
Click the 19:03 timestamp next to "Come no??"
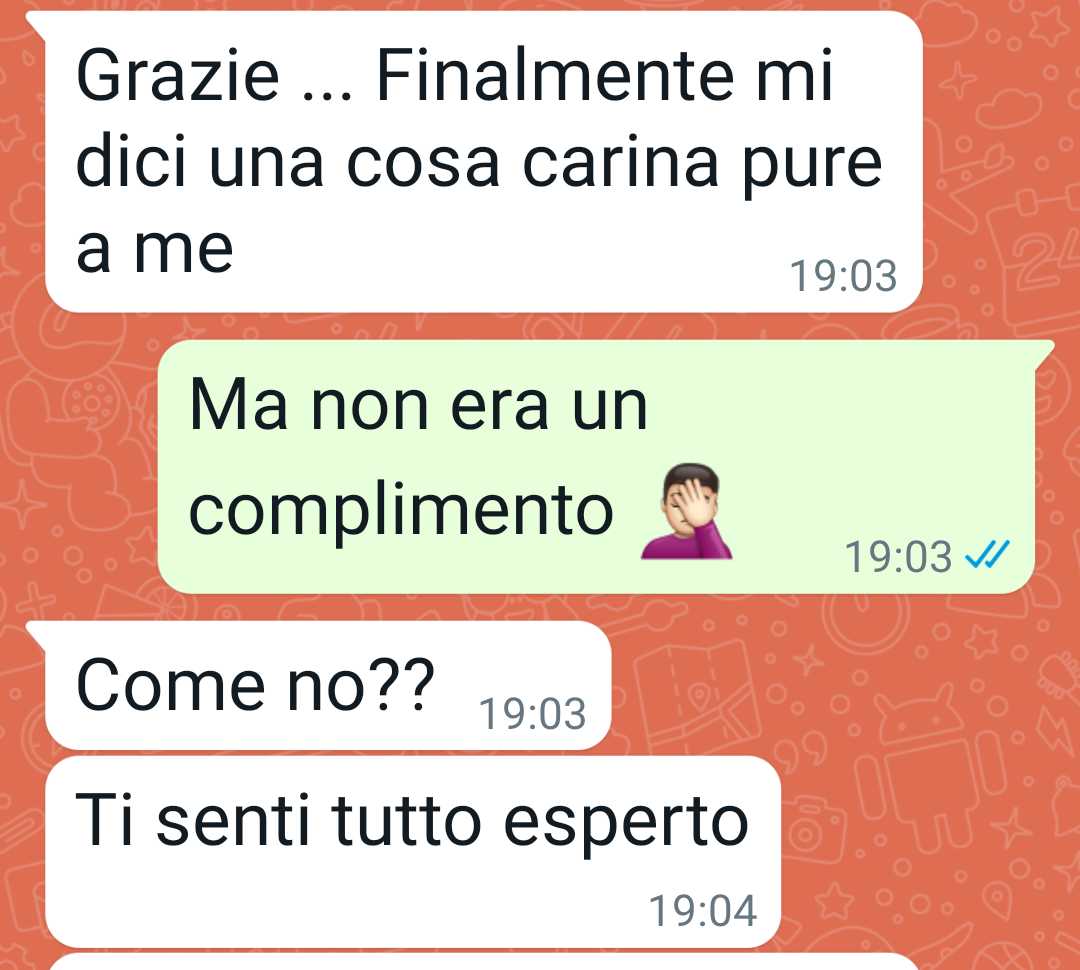coord(532,714)
